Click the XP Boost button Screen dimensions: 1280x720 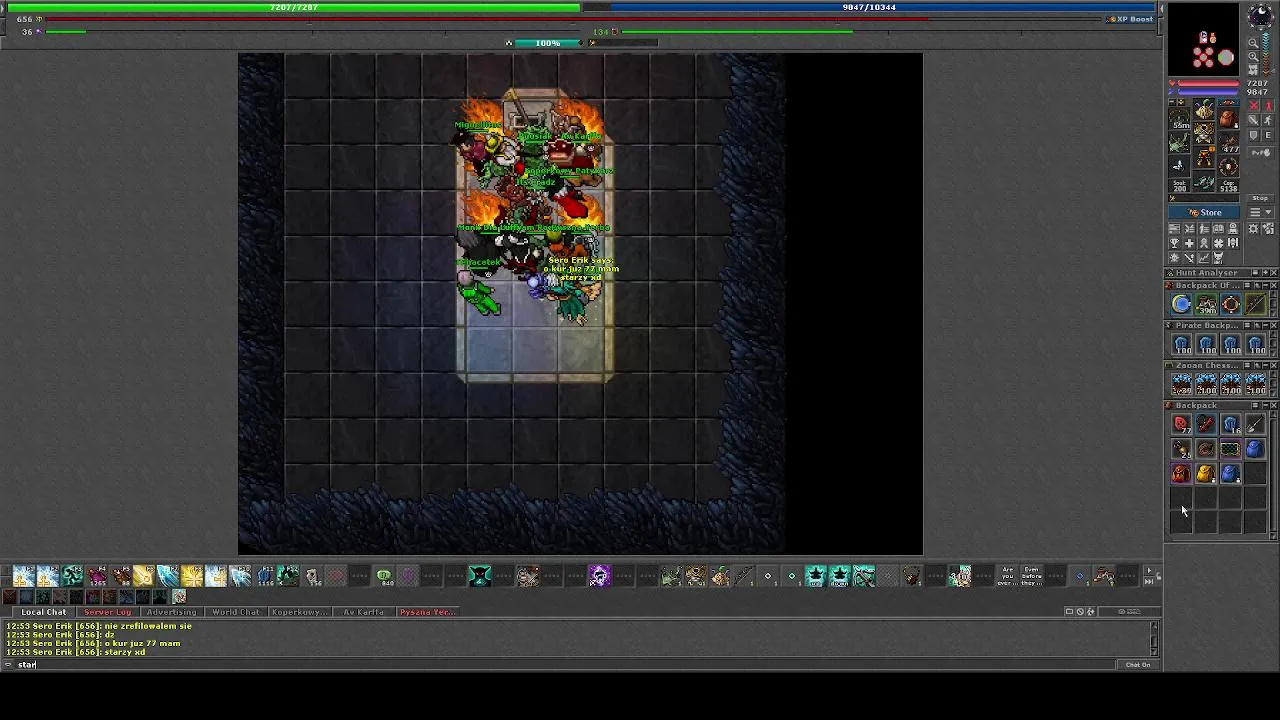pos(1131,19)
